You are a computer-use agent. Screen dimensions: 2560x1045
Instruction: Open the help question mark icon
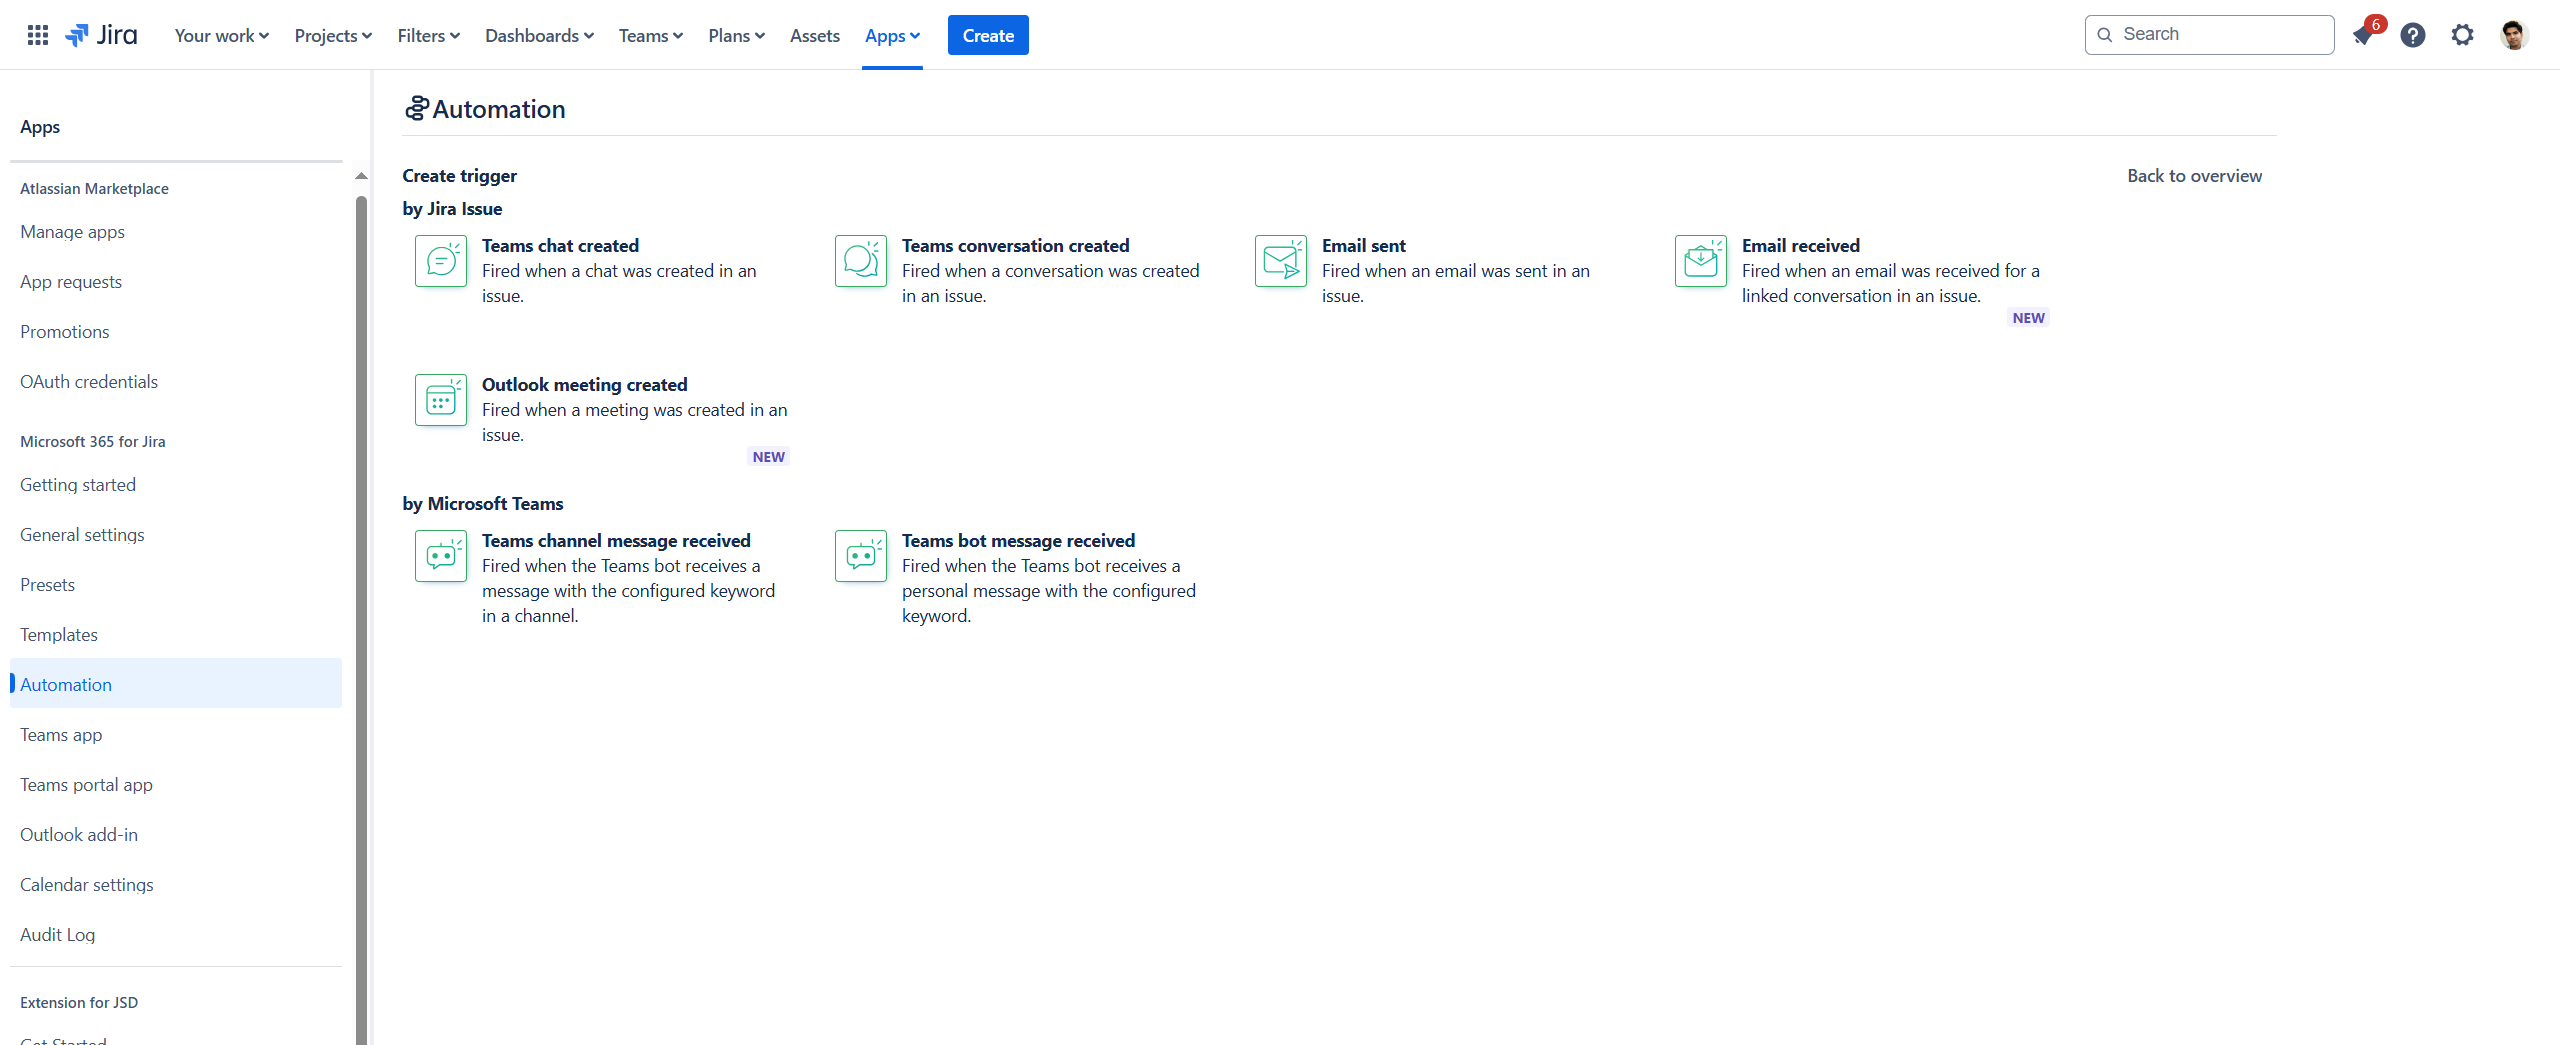pyautogui.click(x=2413, y=36)
